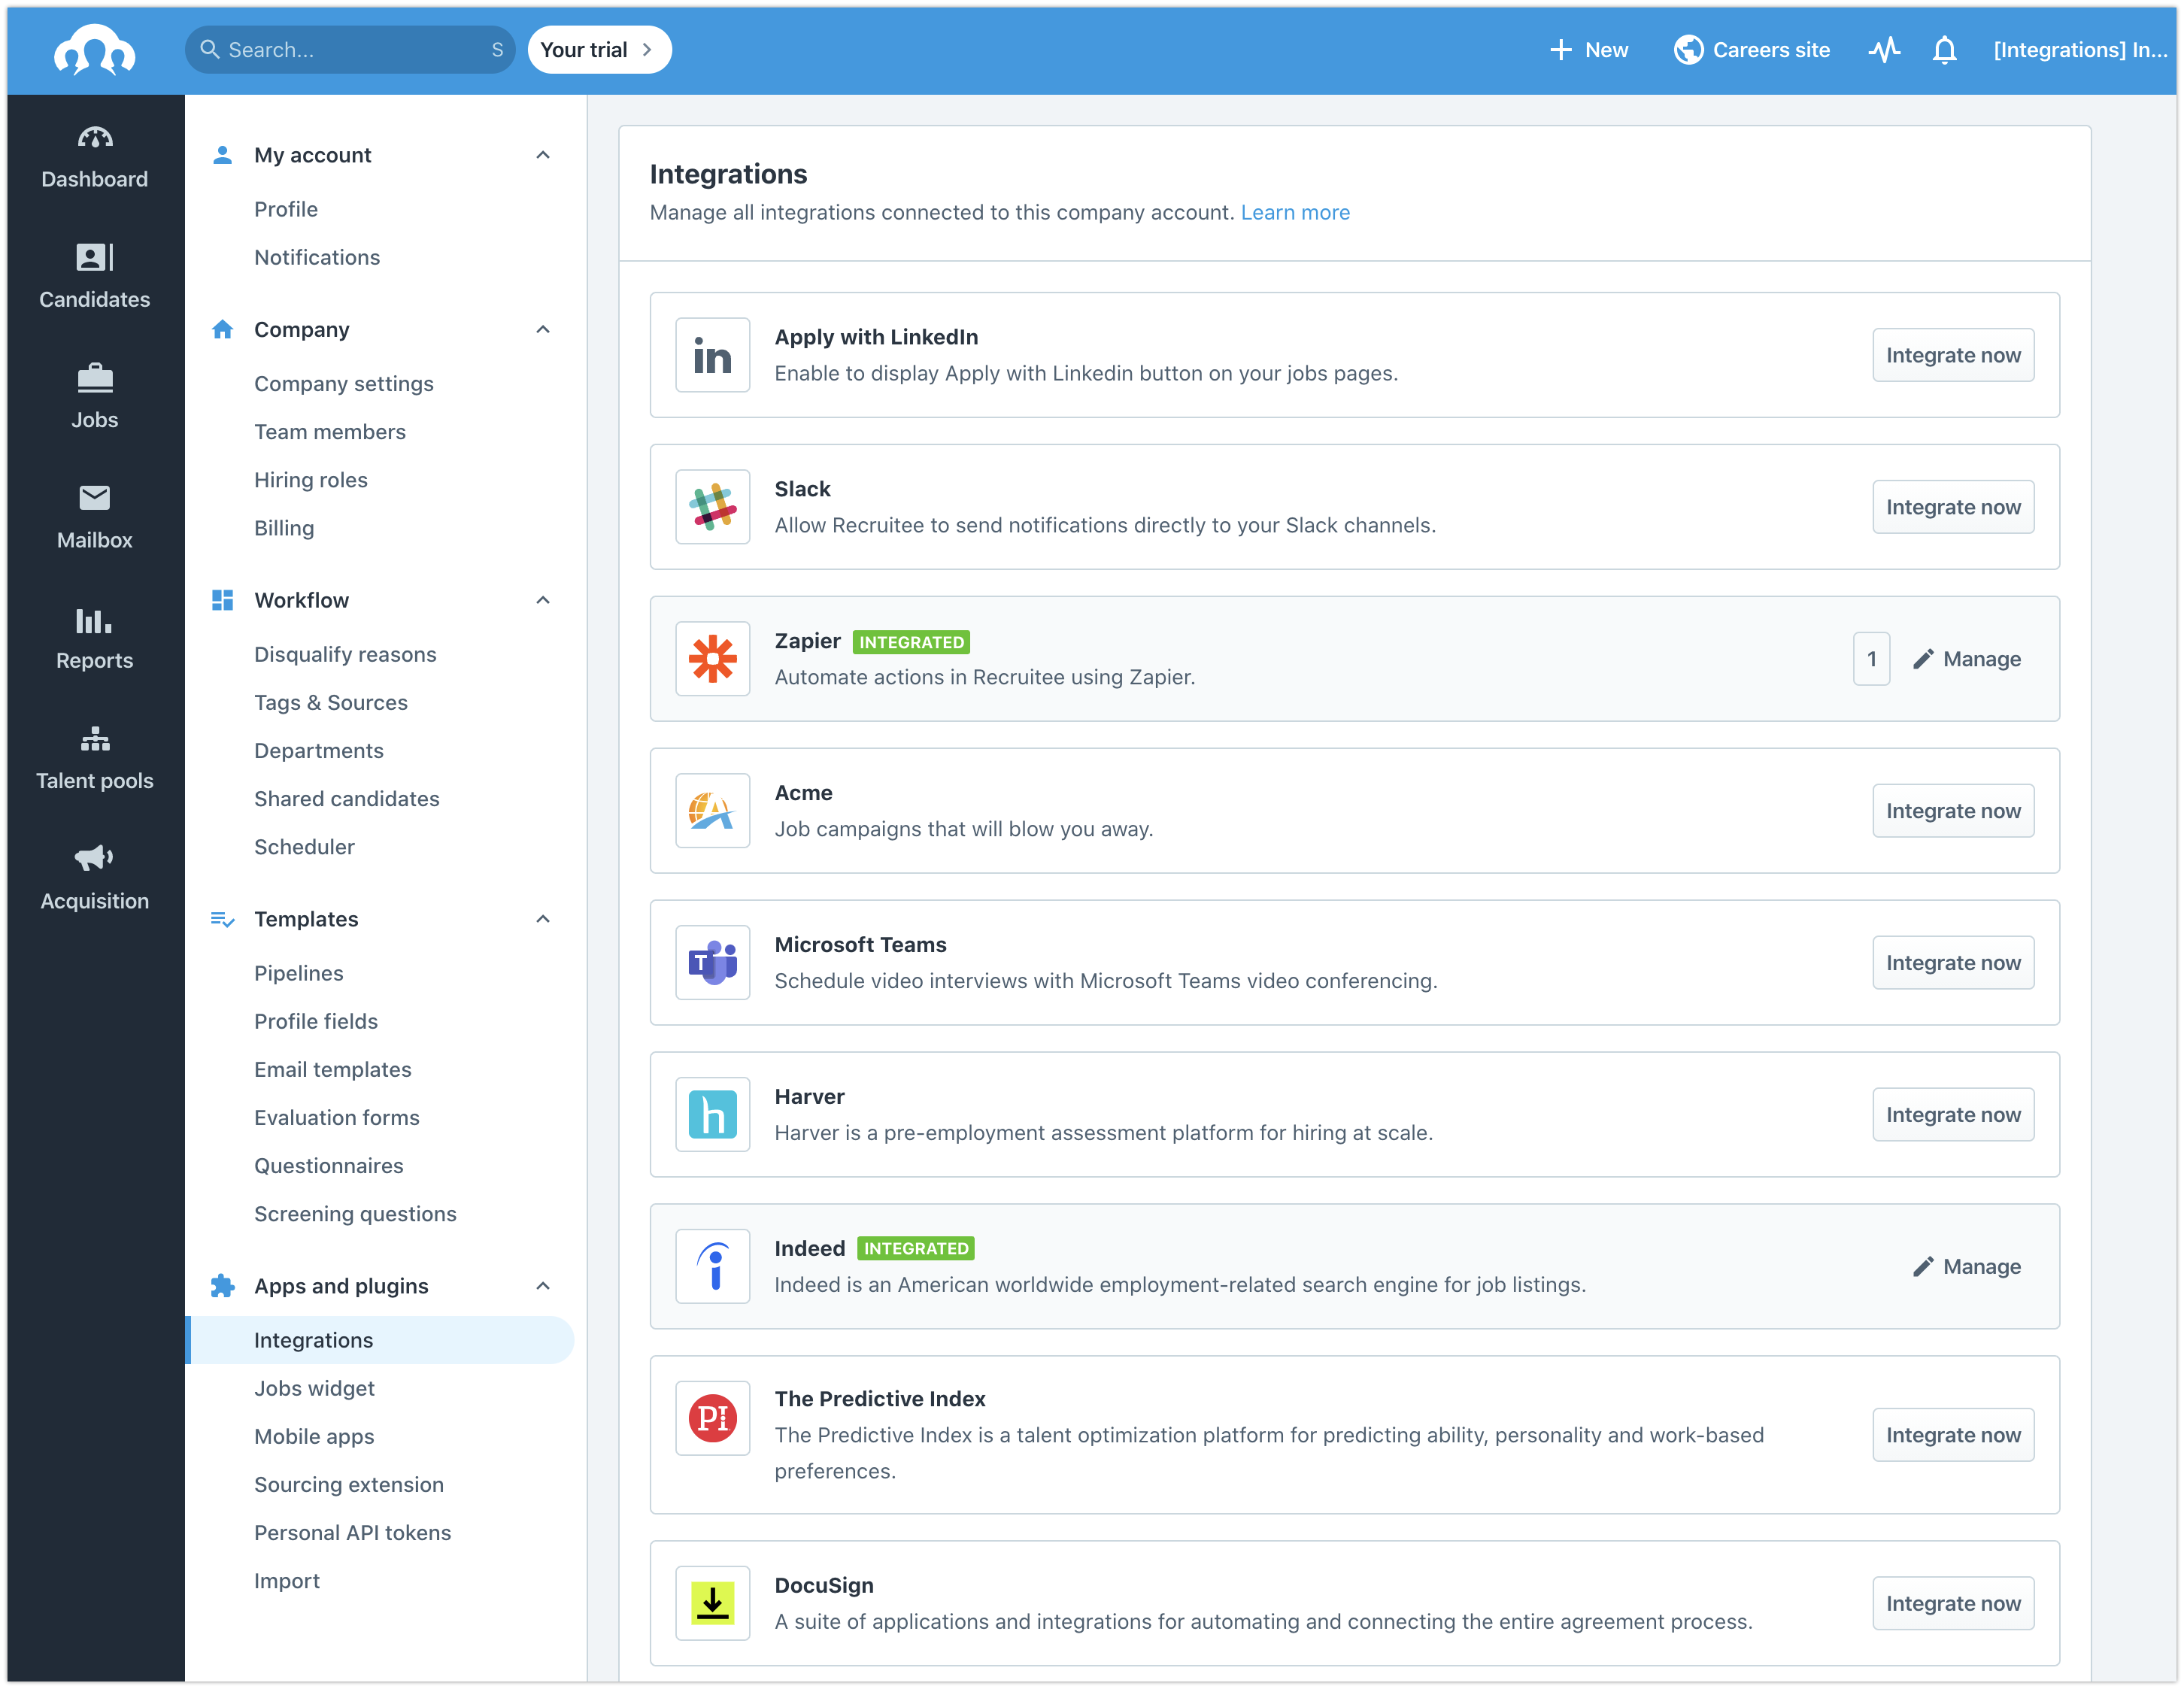Open Talent pools in sidebar

click(94, 759)
